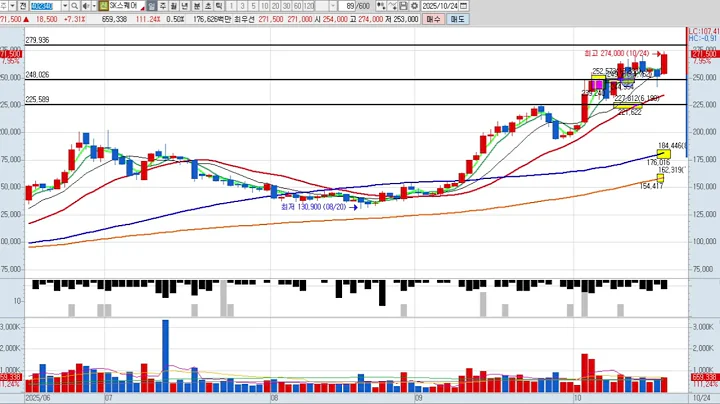Screen dimensions: 720x404
Task: Open chart settings gear icon
Action: click(x=414, y=6)
